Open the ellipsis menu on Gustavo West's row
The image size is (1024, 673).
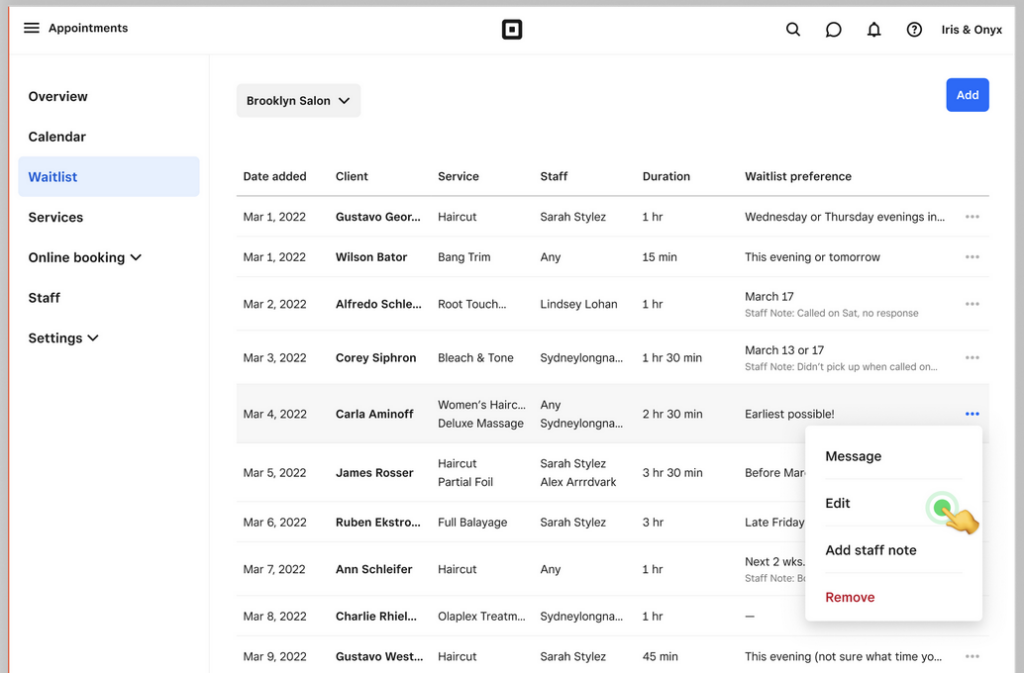point(972,657)
